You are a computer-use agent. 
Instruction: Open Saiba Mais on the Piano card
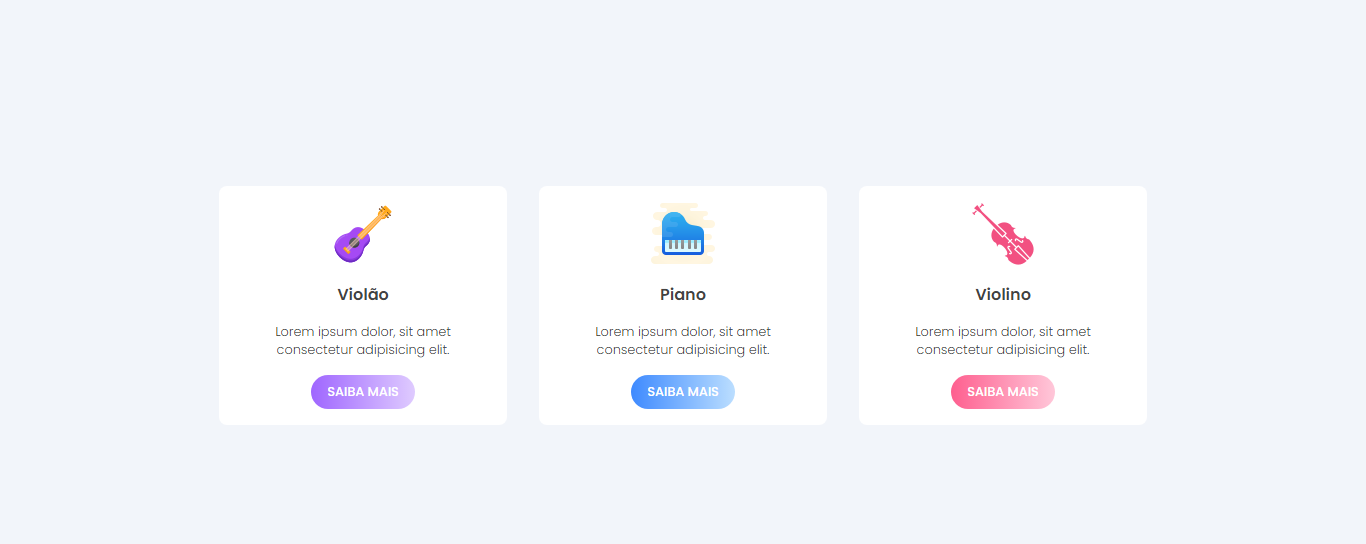pyautogui.click(x=683, y=392)
